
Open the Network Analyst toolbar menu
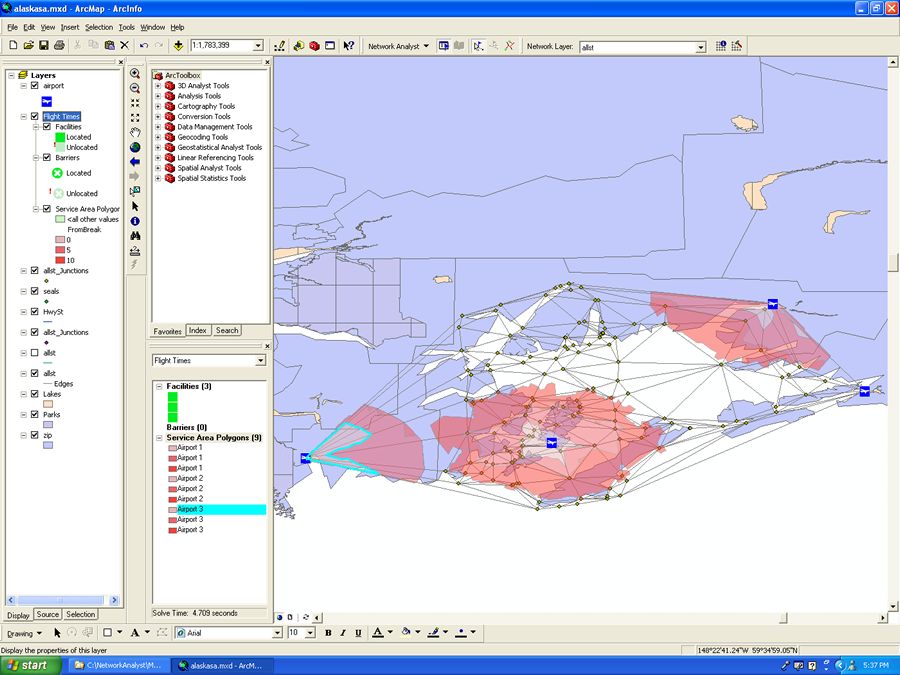pyautogui.click(x=397, y=46)
